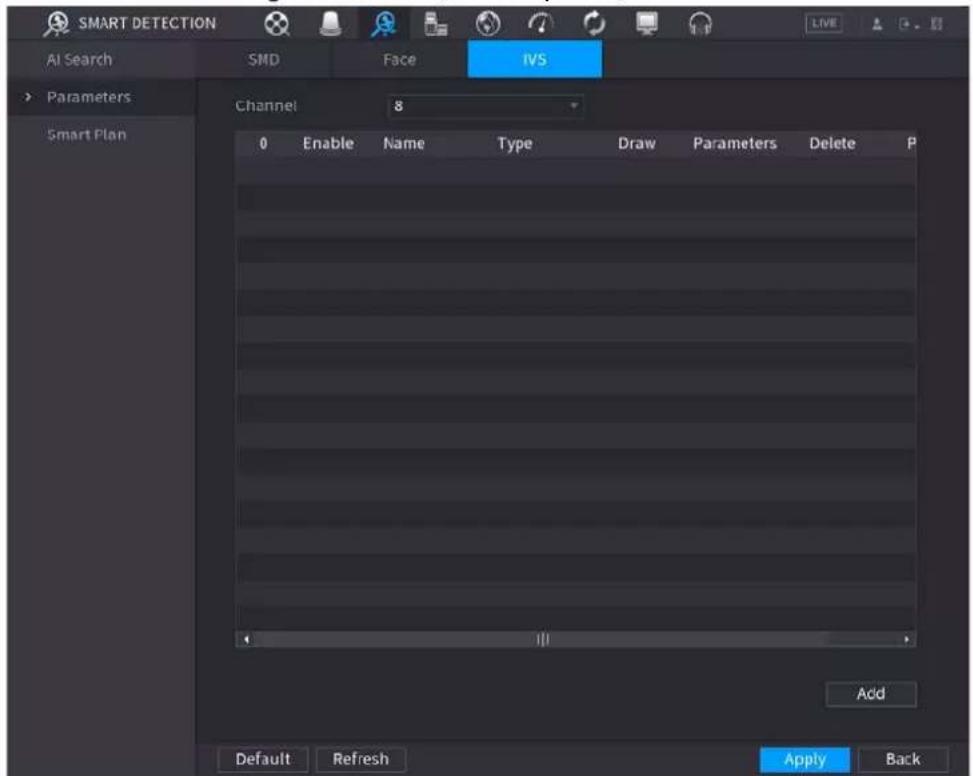Open the alarm siren icon
The height and width of the screenshot is (776, 973).
coord(330,24)
